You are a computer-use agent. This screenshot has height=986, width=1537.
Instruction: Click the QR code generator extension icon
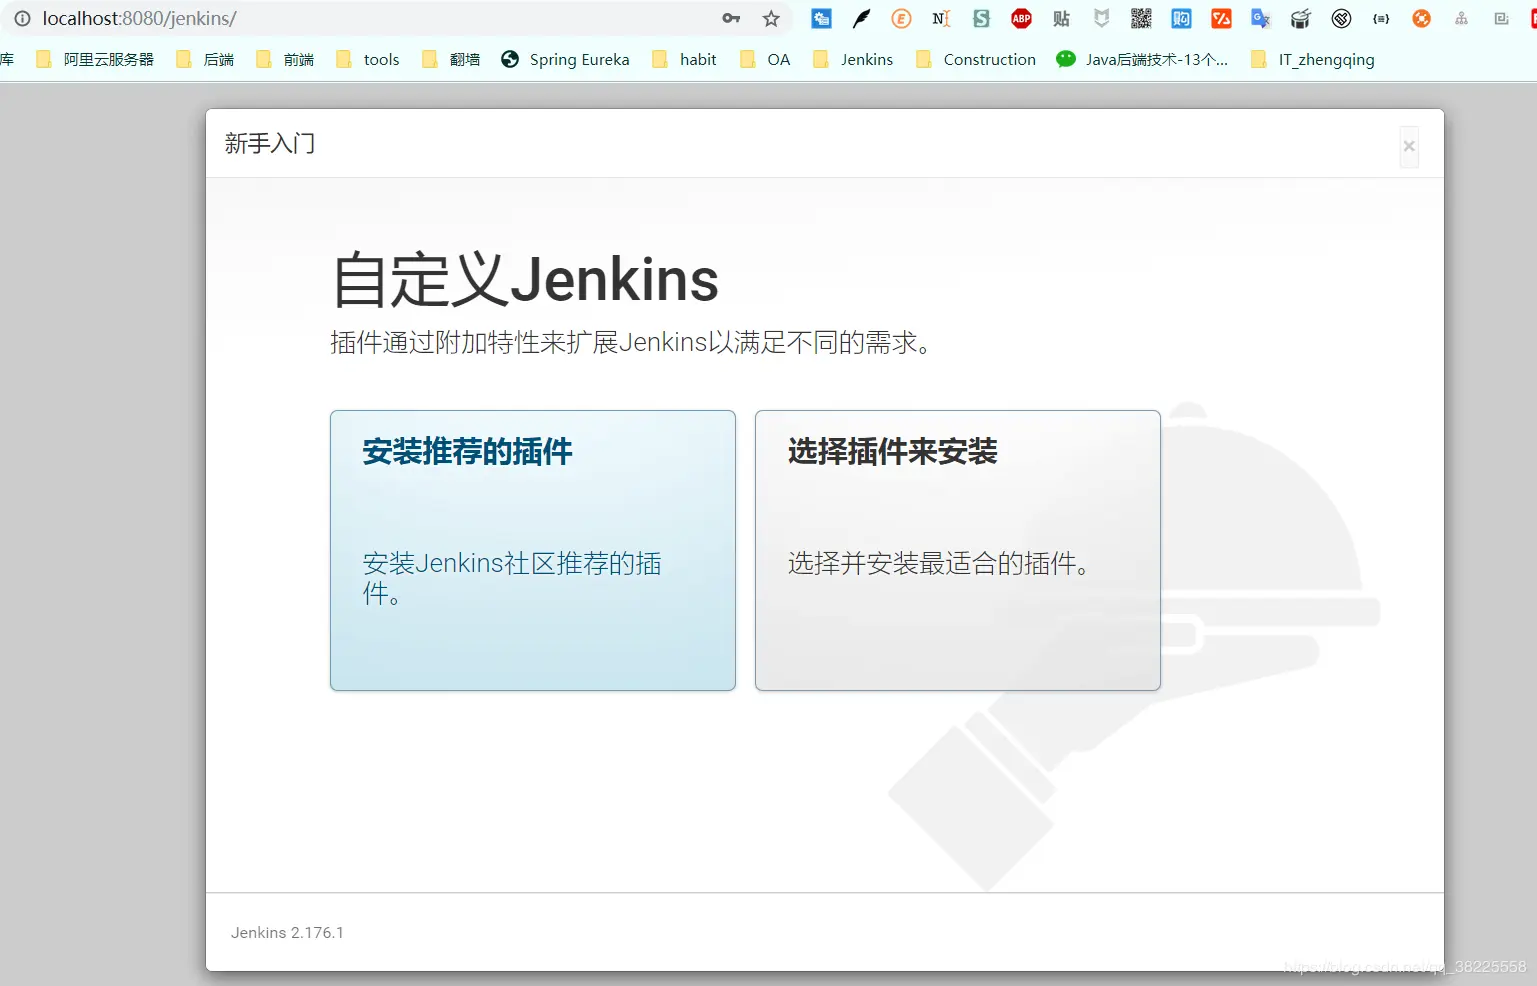click(x=1141, y=18)
